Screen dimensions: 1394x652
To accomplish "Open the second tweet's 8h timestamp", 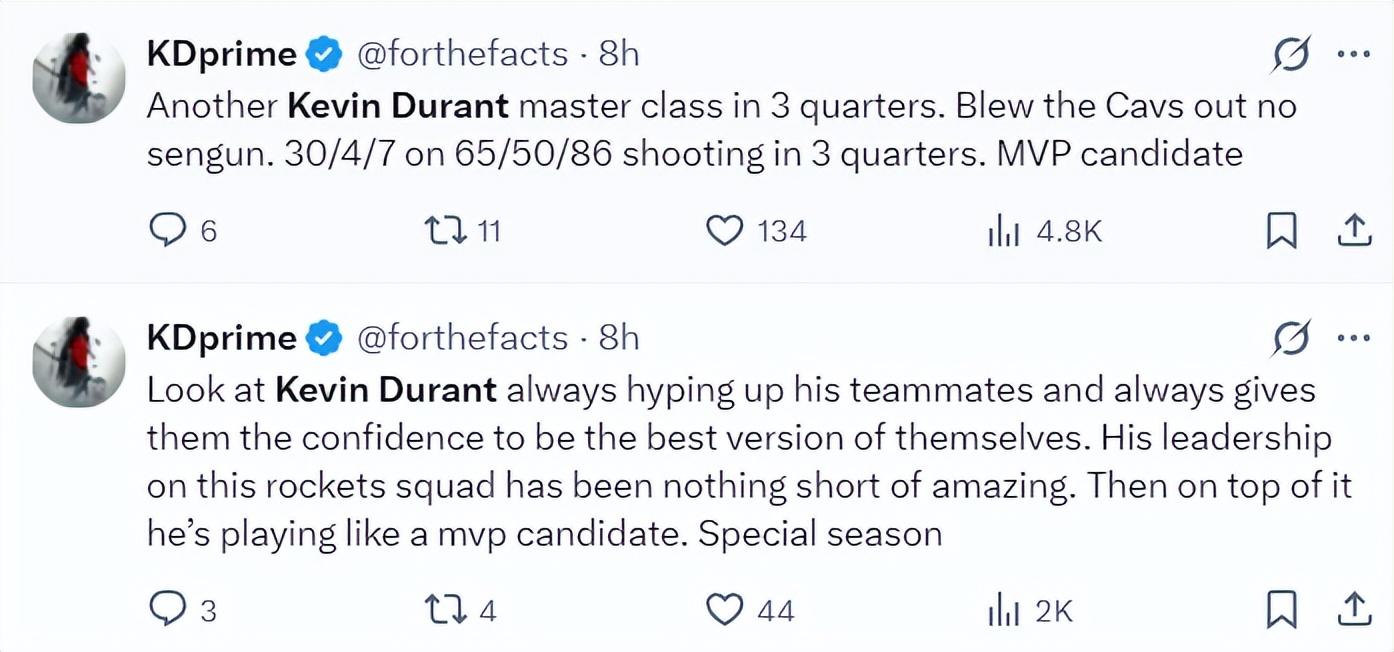I will (619, 338).
